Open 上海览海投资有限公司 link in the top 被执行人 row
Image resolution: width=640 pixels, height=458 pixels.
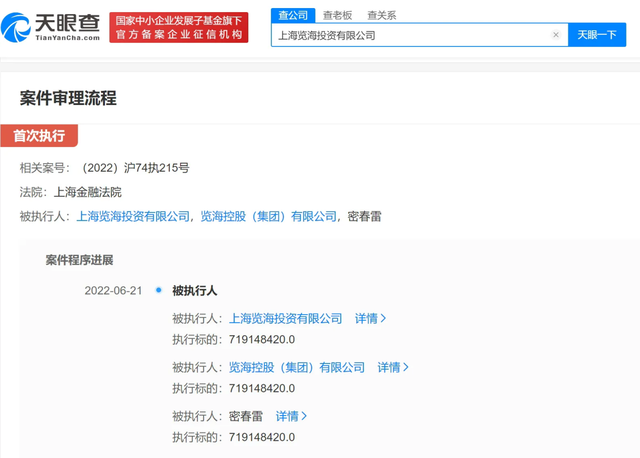[x=133, y=216]
